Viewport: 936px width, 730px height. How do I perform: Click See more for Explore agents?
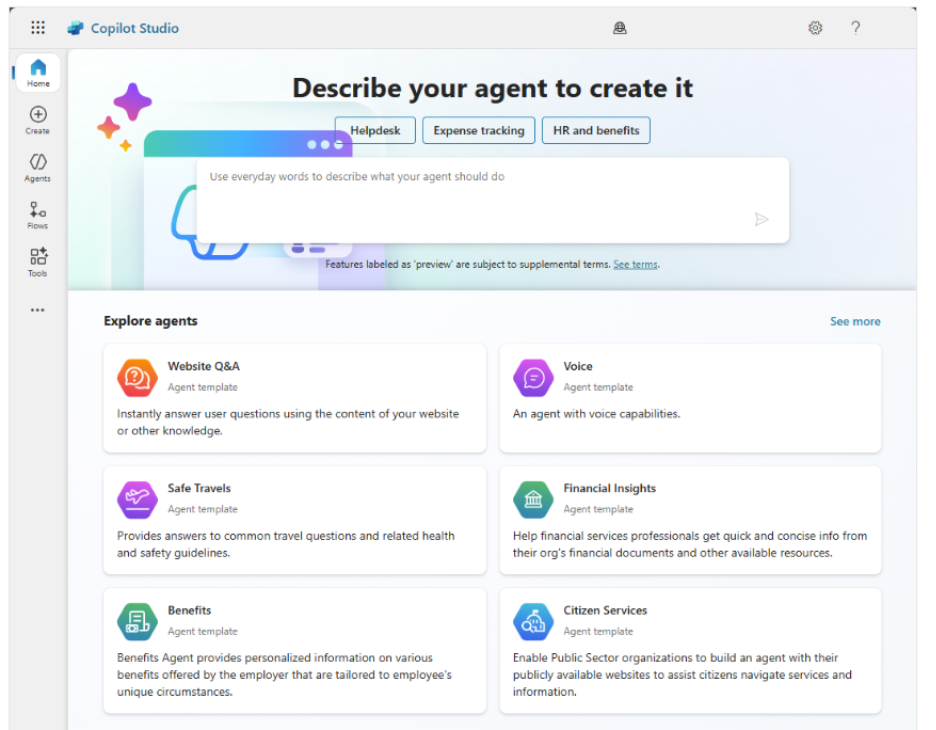coord(855,322)
